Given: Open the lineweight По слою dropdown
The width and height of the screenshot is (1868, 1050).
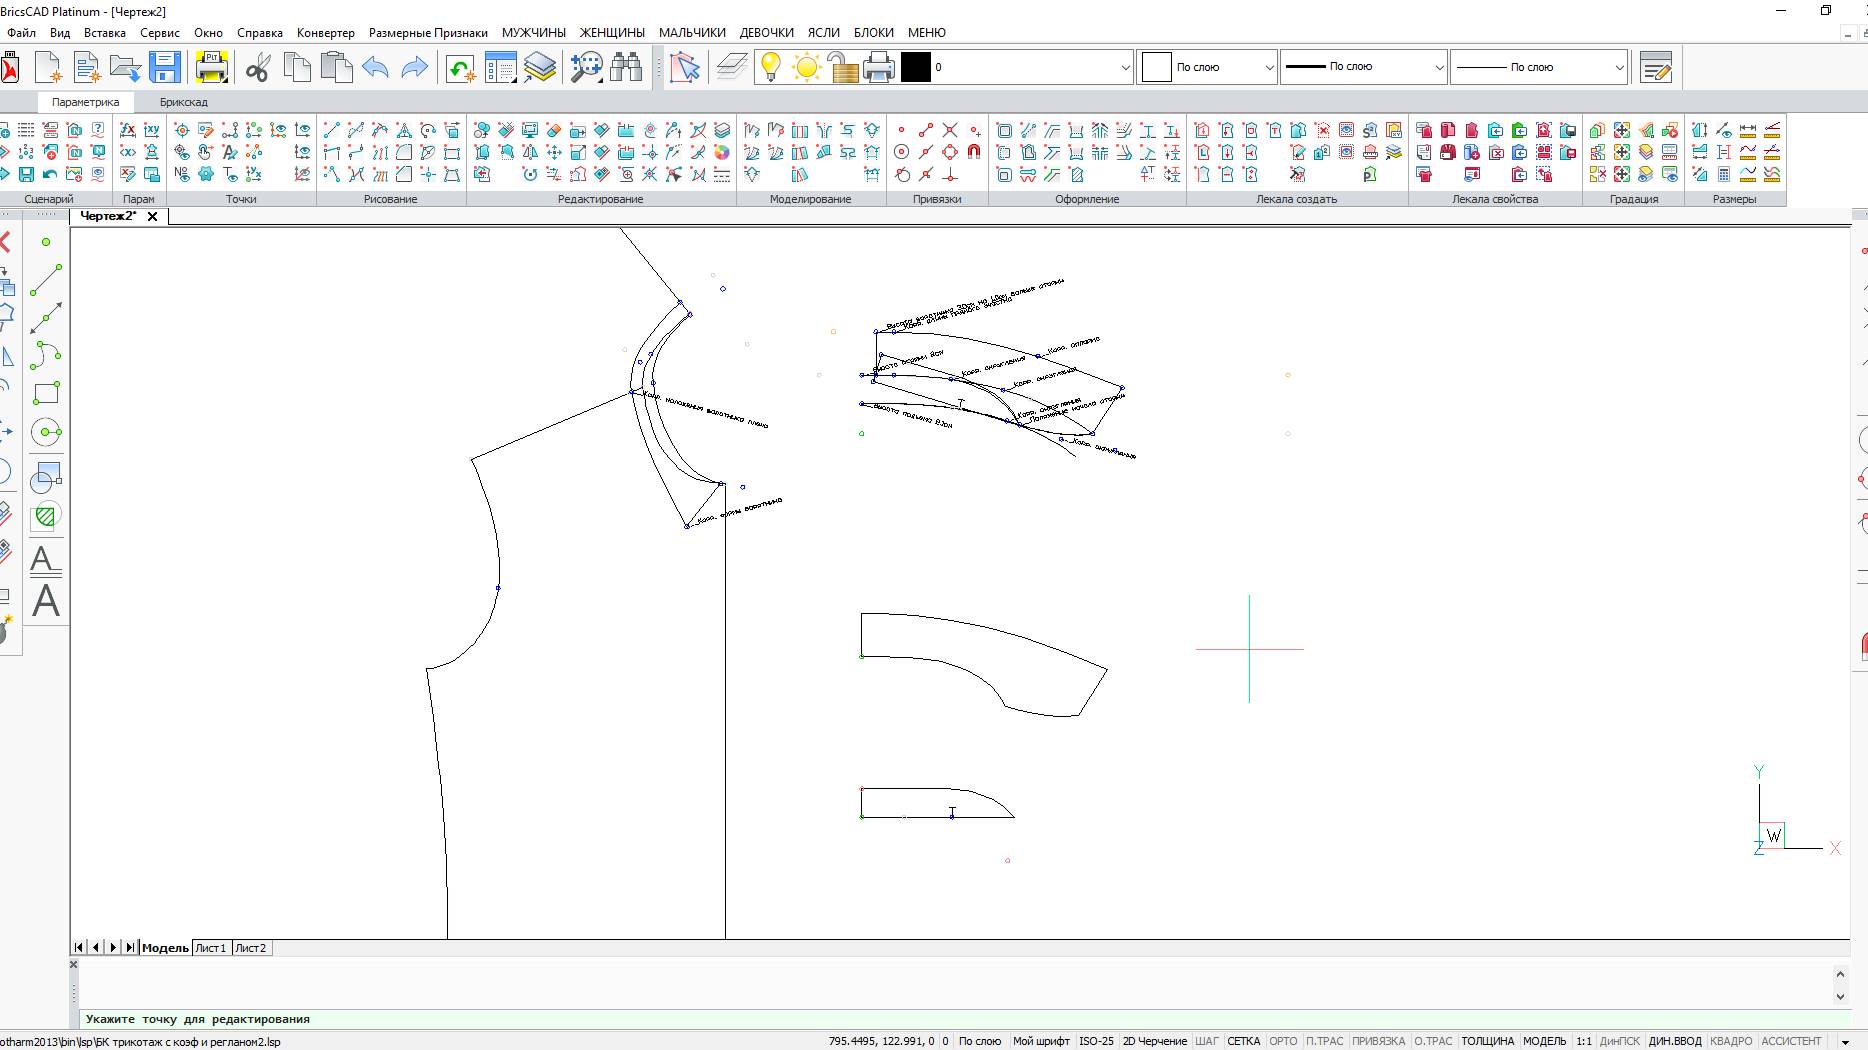Looking at the screenshot, I should pos(1538,67).
